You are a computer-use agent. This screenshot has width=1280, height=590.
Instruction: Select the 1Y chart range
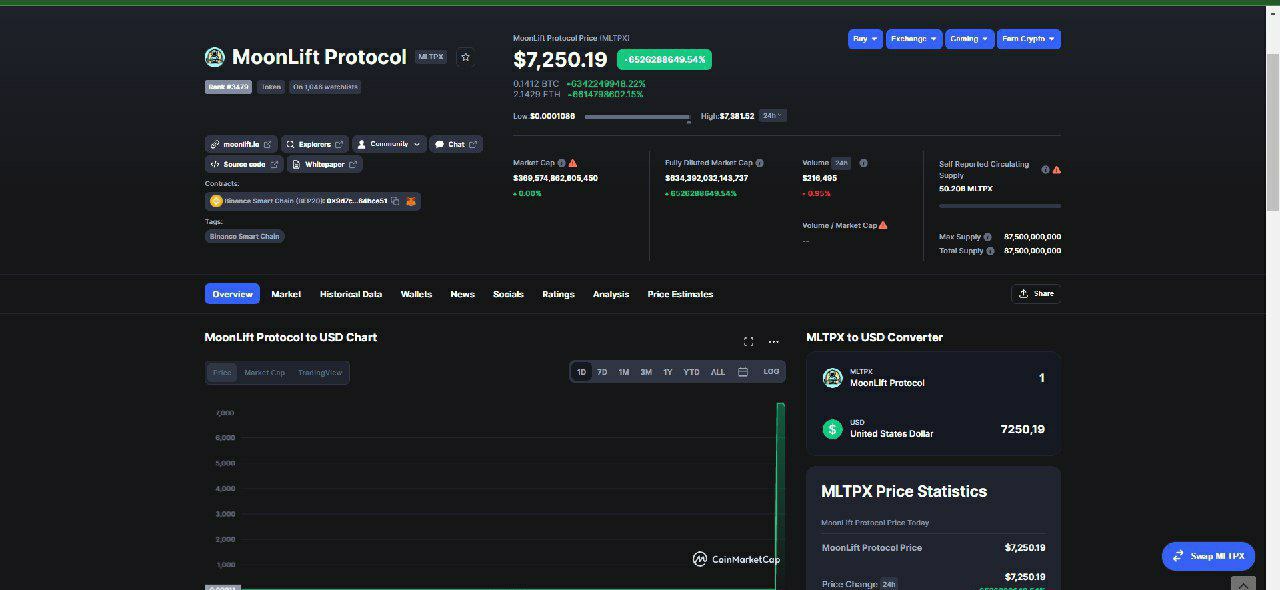tap(668, 372)
